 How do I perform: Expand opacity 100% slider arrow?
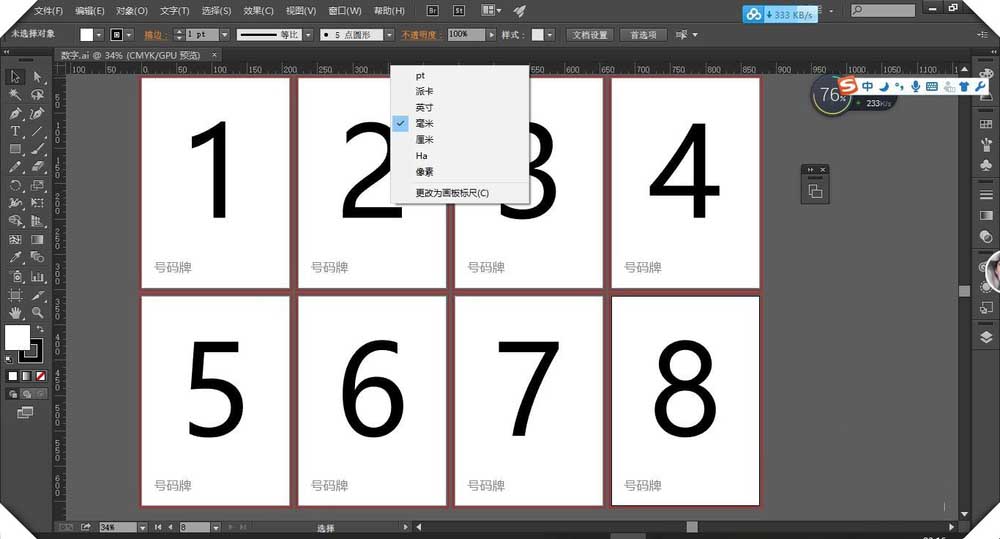491,34
